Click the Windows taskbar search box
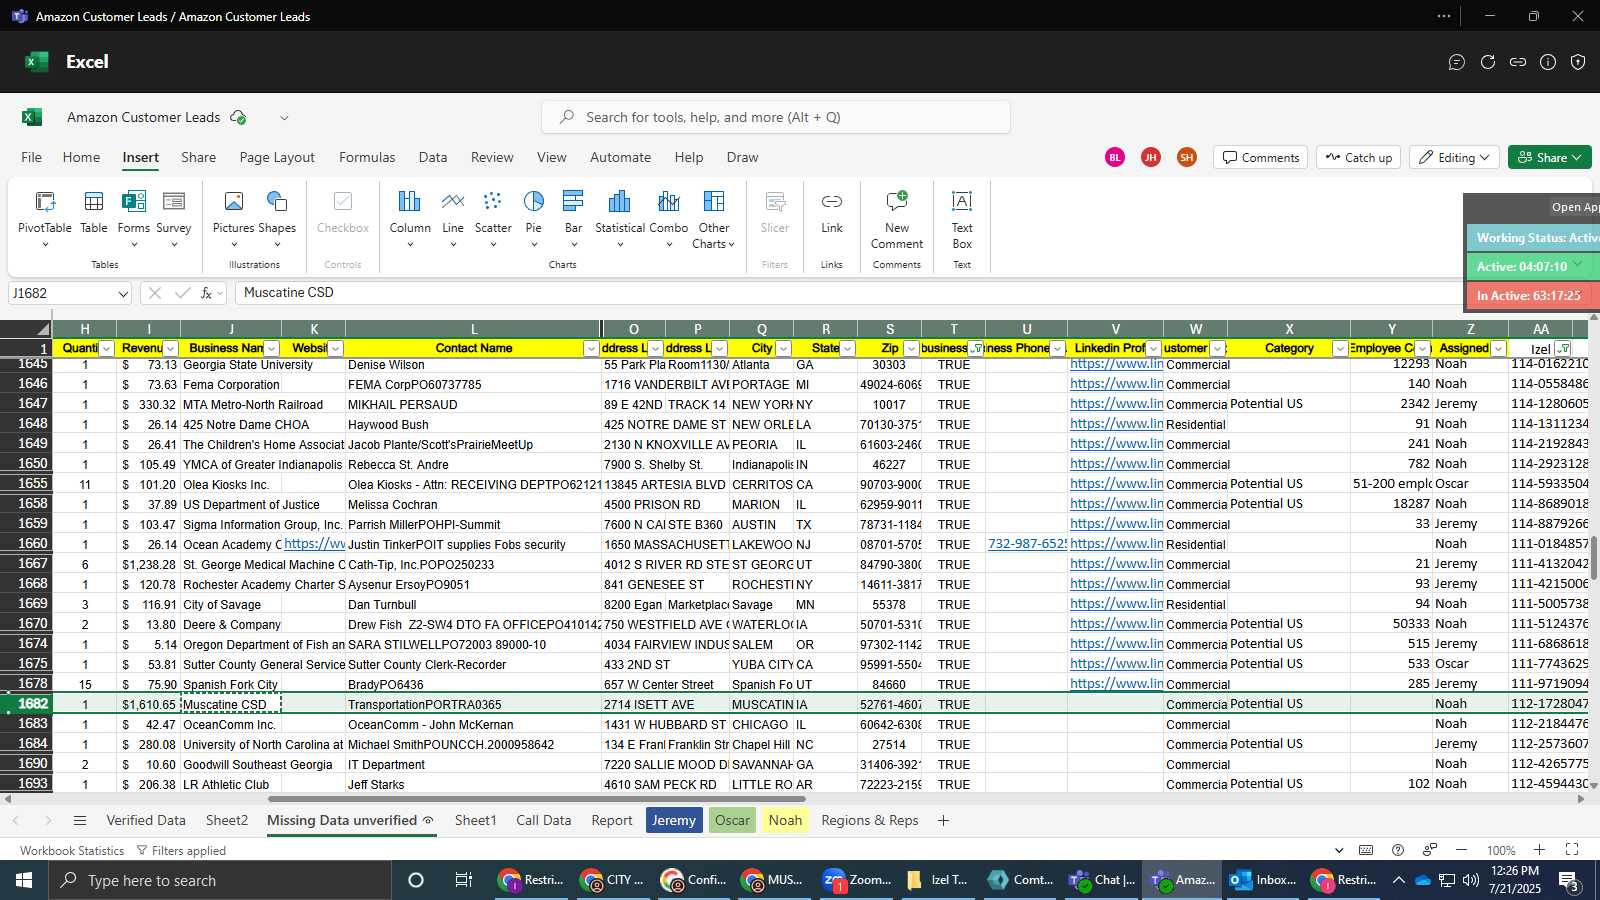Image resolution: width=1600 pixels, height=900 pixels. pos(220,880)
